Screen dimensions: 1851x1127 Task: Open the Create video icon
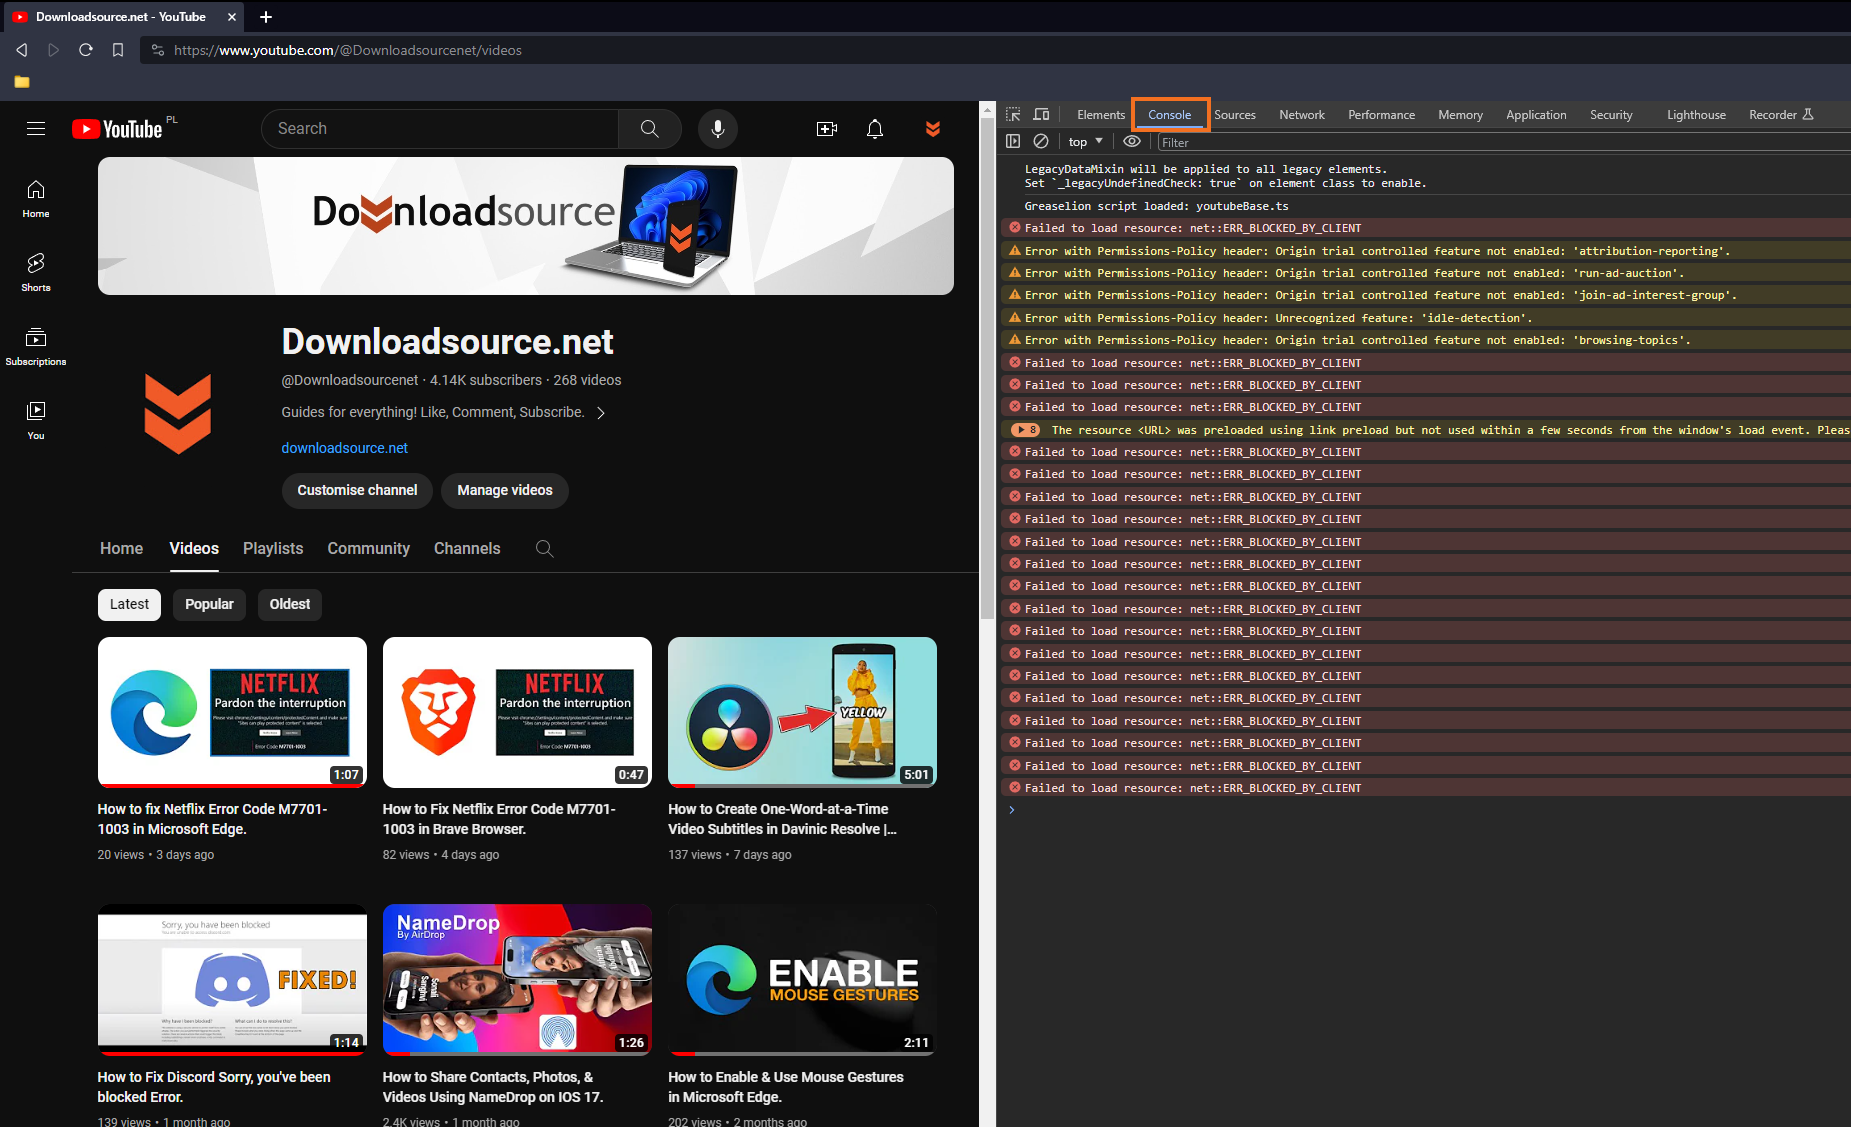pyautogui.click(x=827, y=129)
